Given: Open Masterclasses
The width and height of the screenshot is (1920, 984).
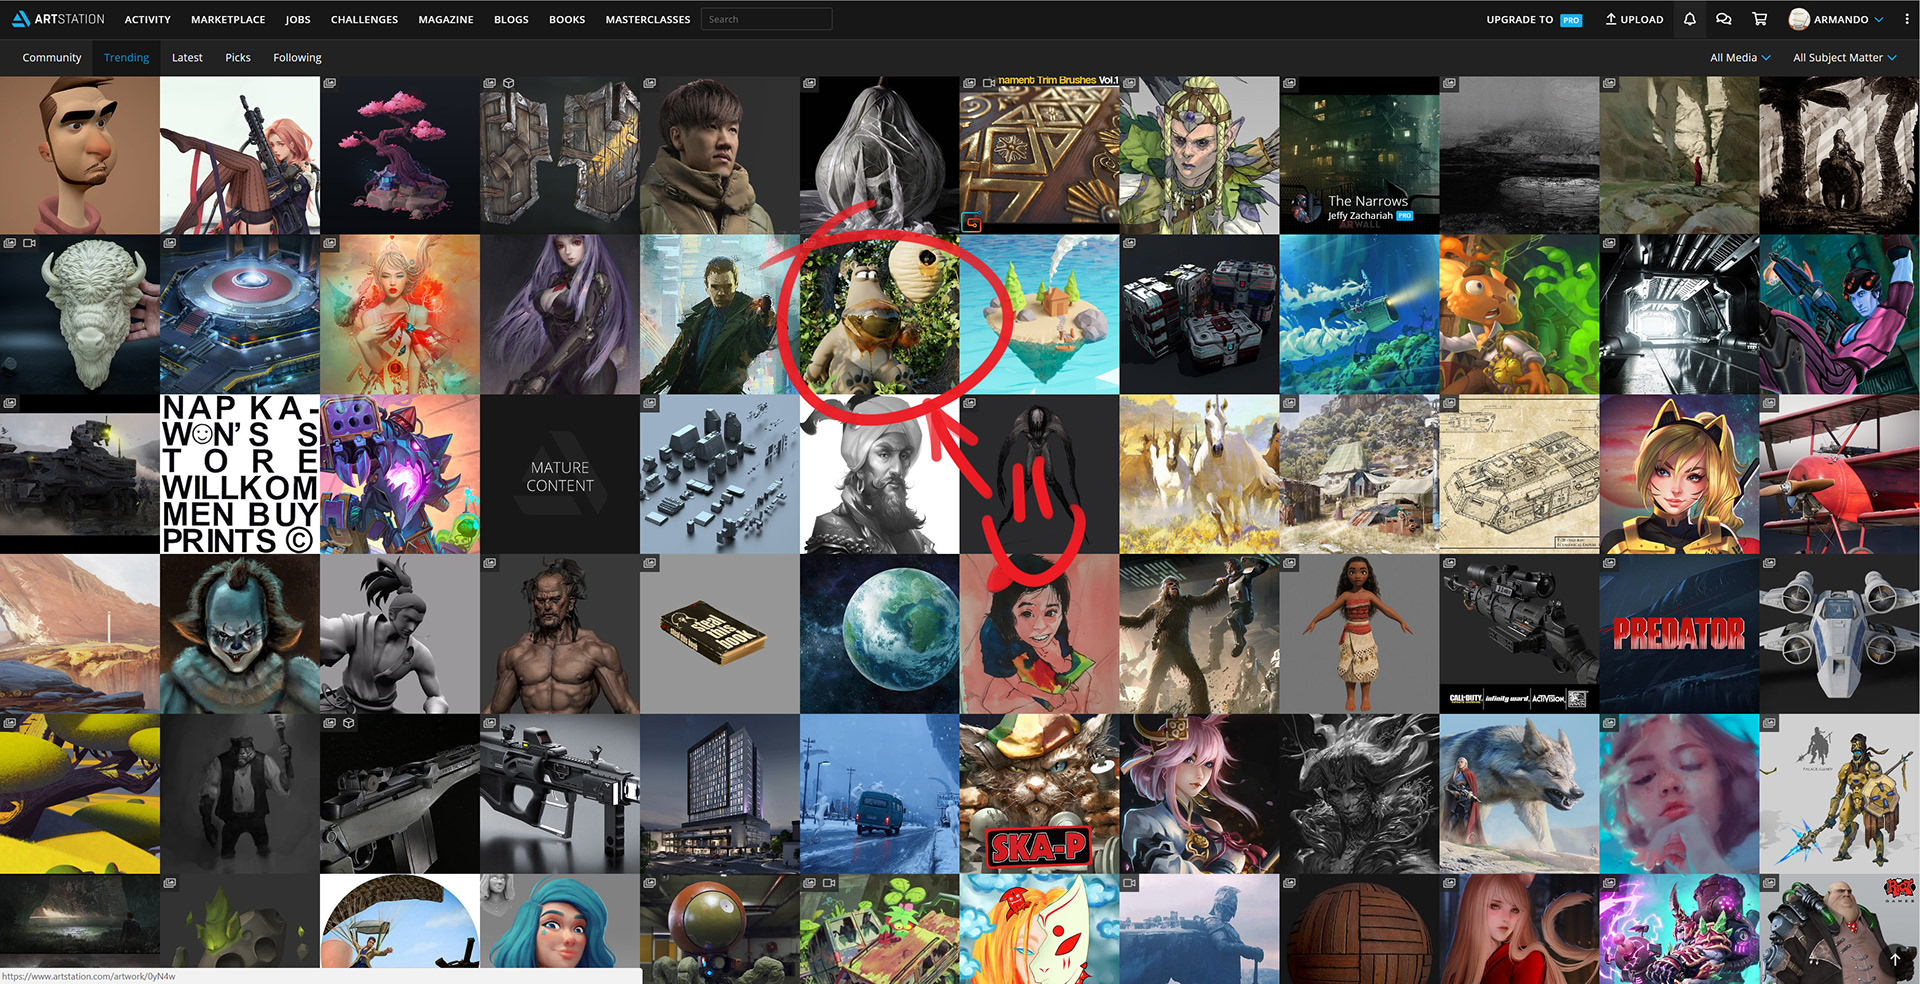Looking at the screenshot, I should (x=648, y=19).
